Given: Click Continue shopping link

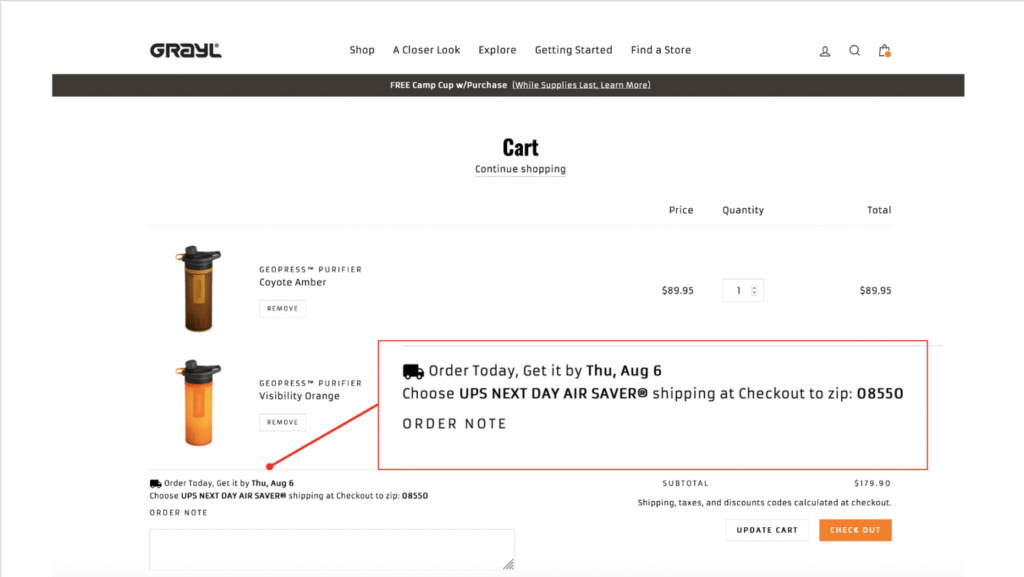Looking at the screenshot, I should tap(520, 169).
